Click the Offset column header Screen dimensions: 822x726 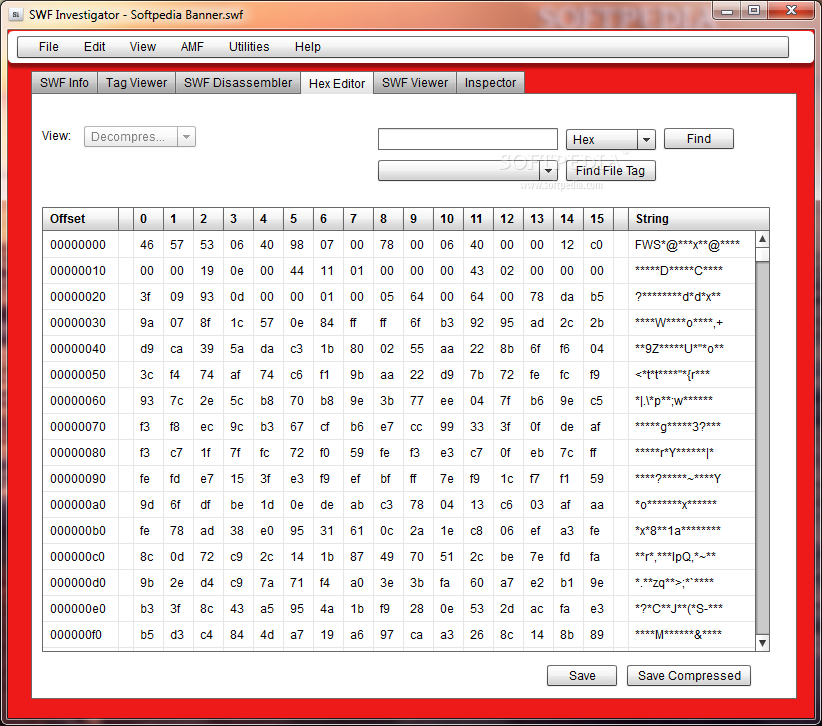[81, 219]
